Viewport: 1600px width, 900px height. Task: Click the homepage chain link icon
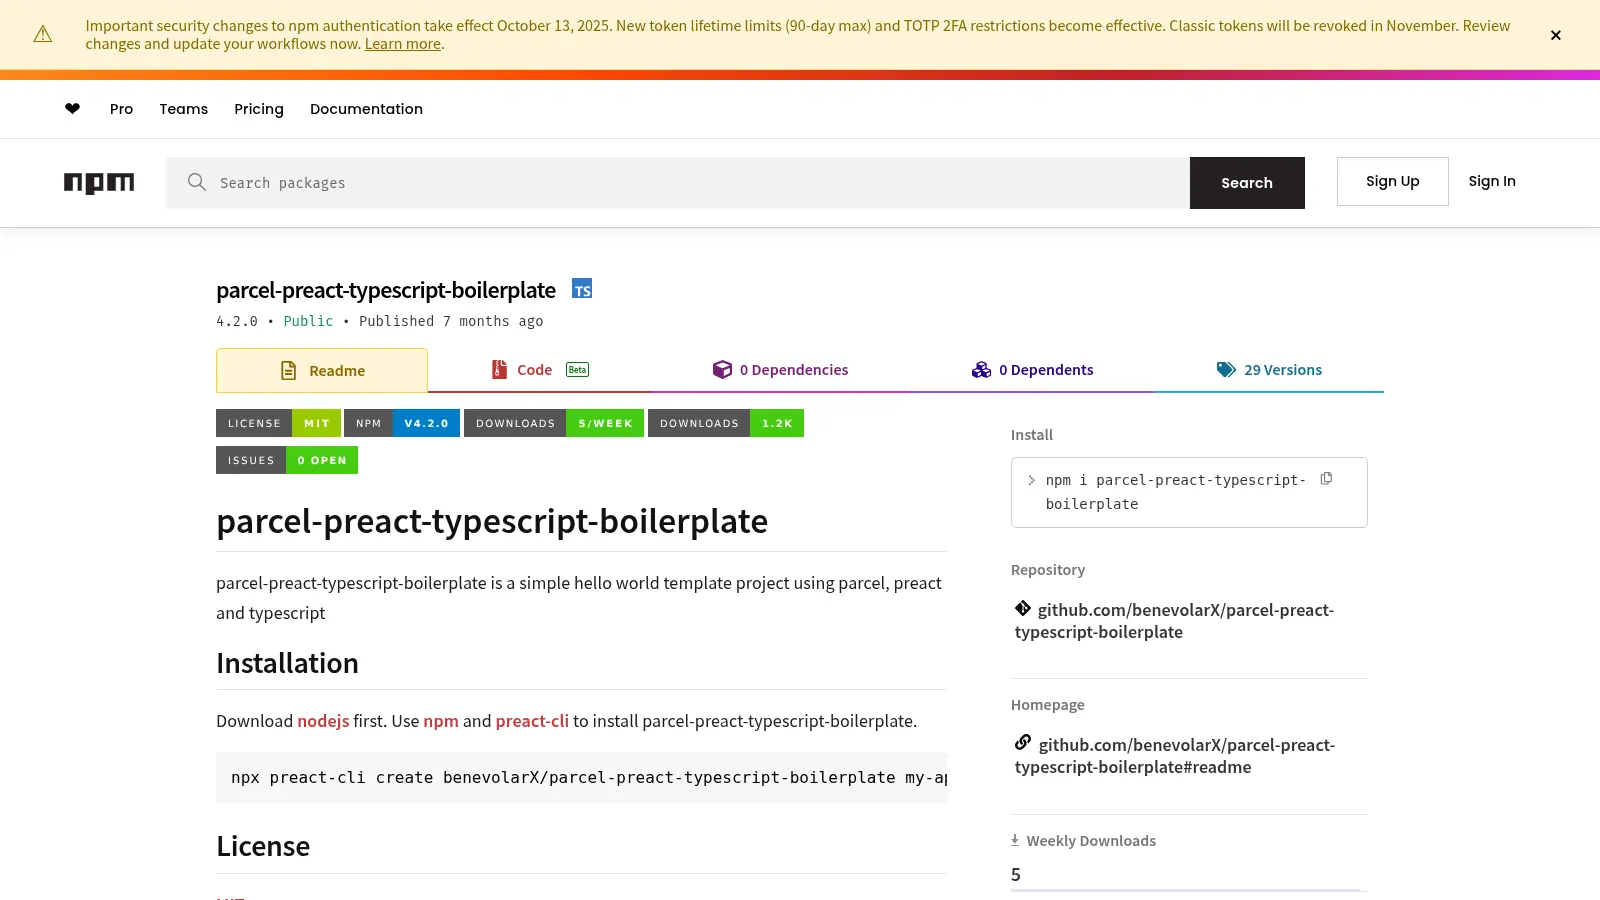(x=1023, y=742)
